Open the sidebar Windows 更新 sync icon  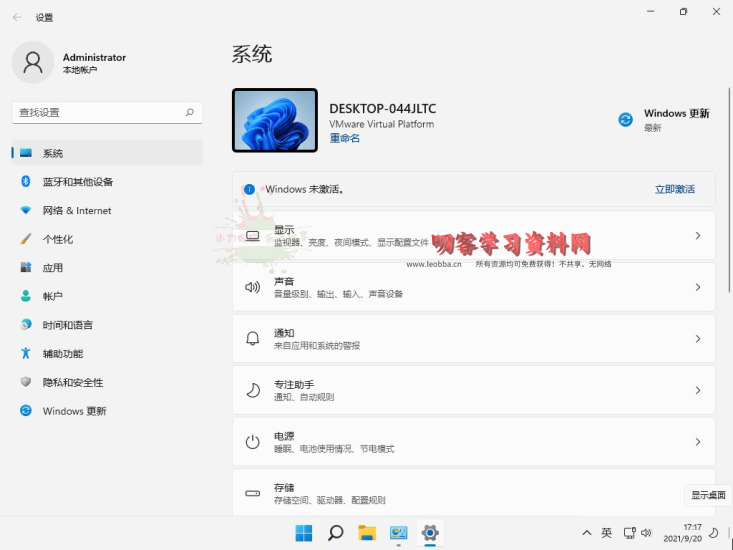26,411
